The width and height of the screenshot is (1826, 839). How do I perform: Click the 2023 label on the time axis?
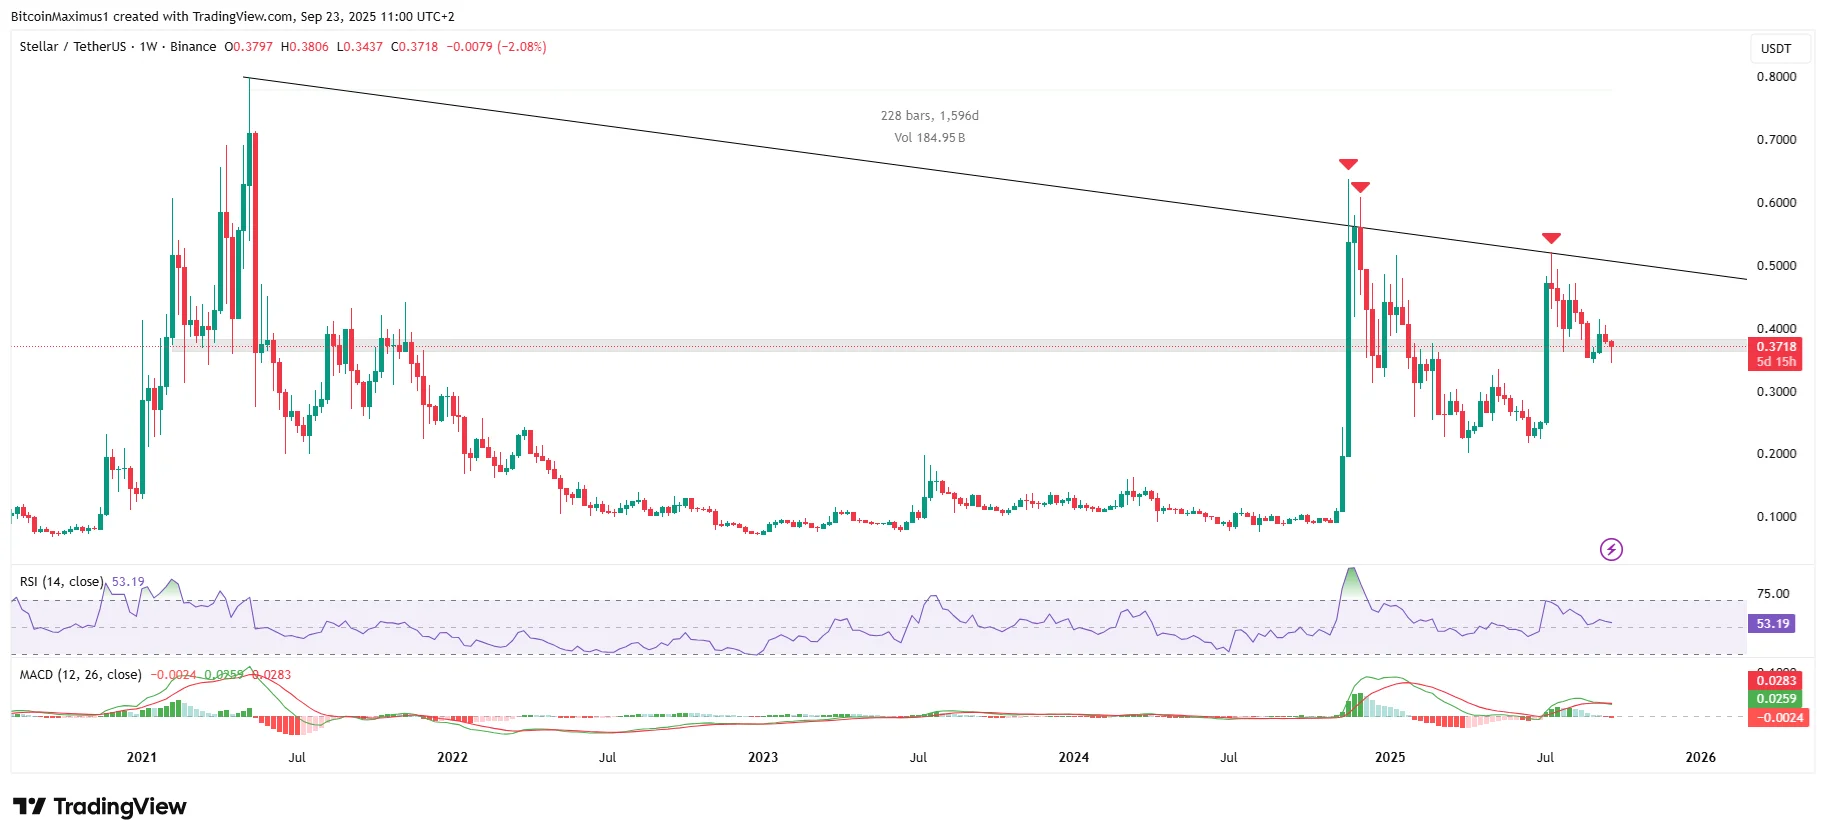point(763,757)
